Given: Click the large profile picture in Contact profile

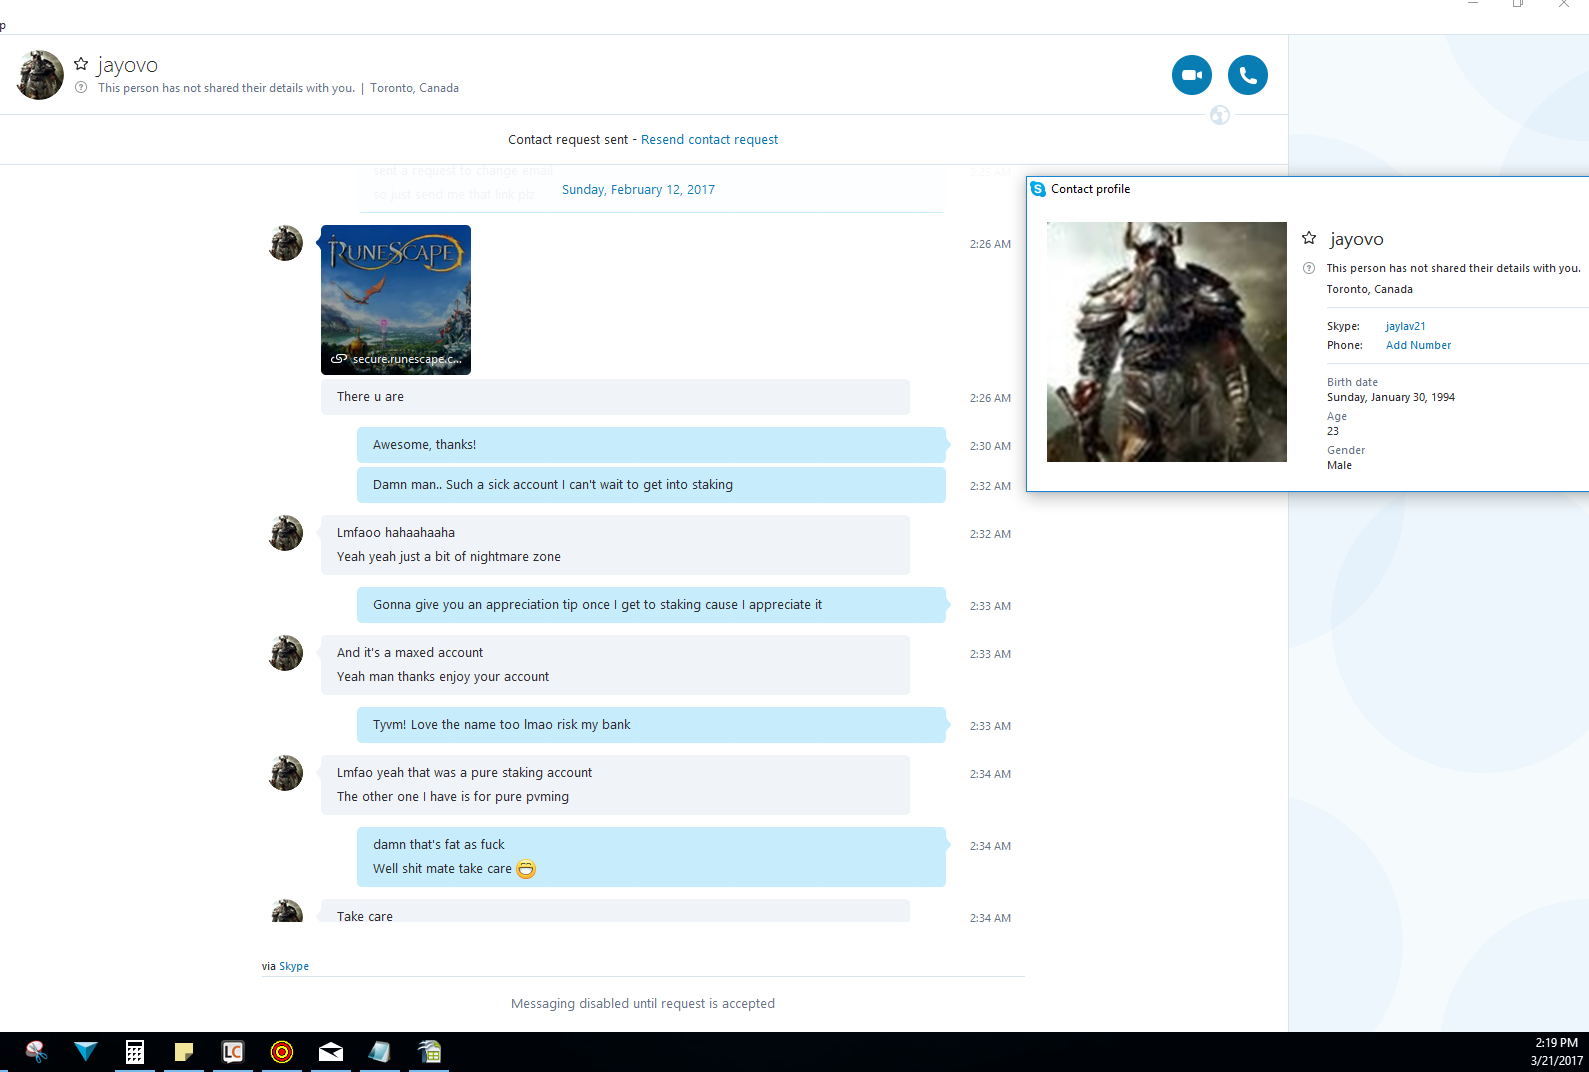Looking at the screenshot, I should [1167, 342].
